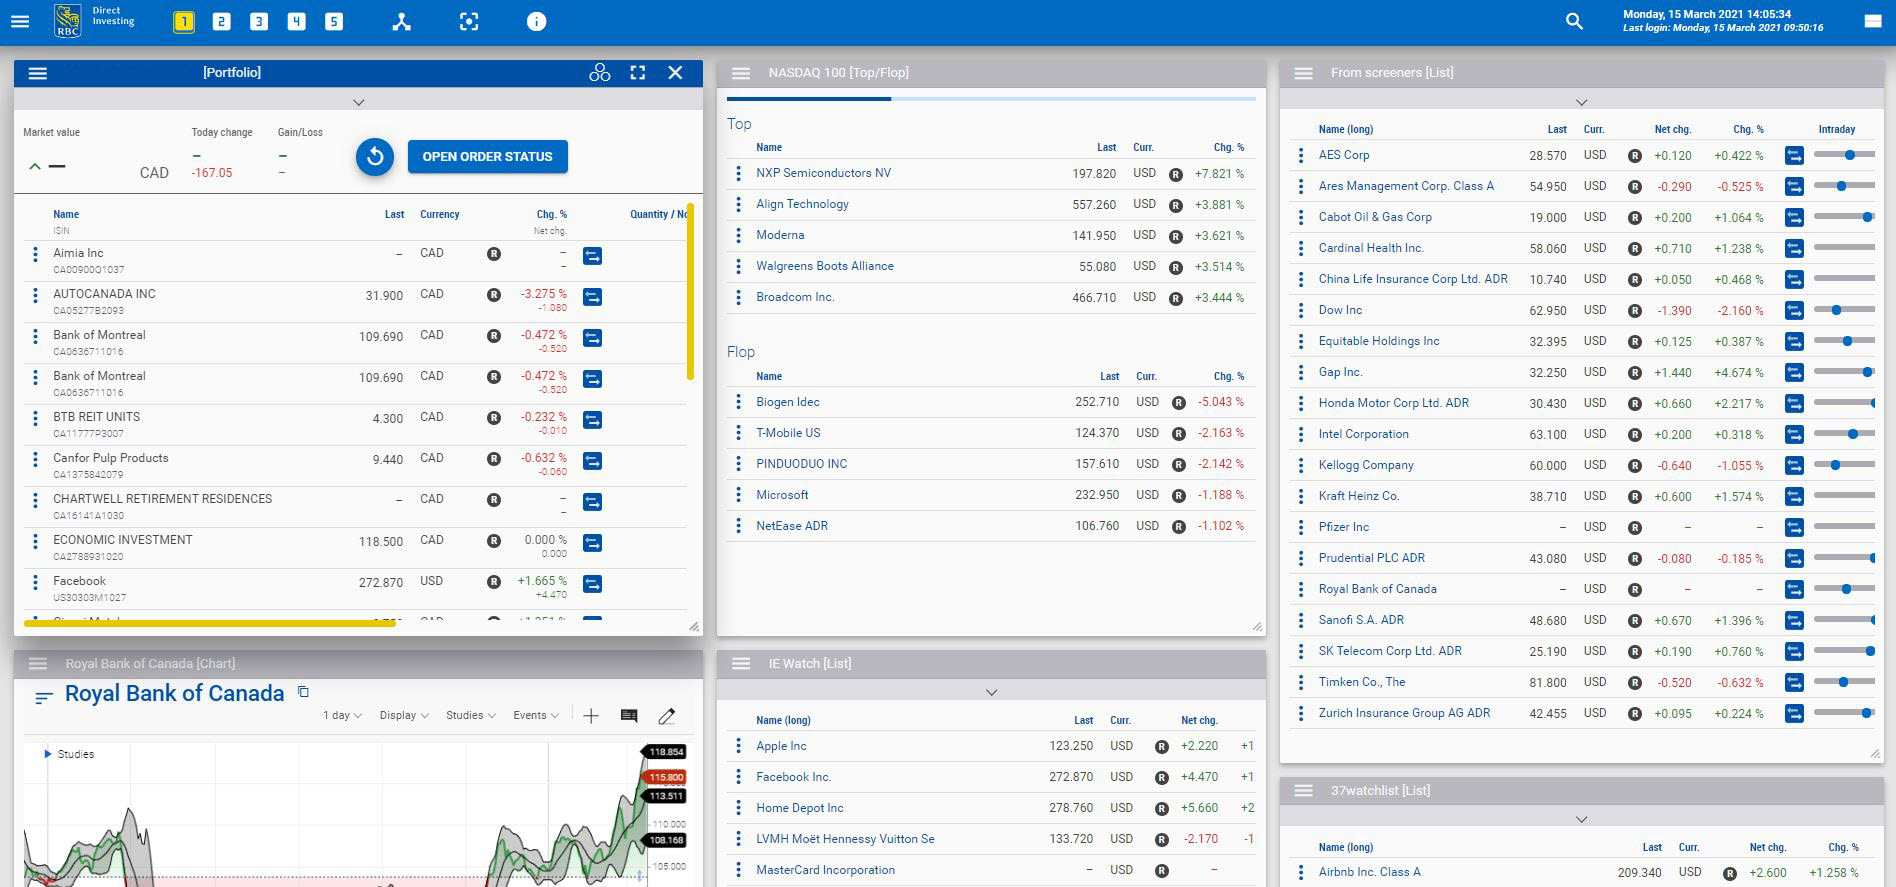
Task: Open three-dot menu for Kraft Heinz Co.
Action: click(x=1300, y=496)
